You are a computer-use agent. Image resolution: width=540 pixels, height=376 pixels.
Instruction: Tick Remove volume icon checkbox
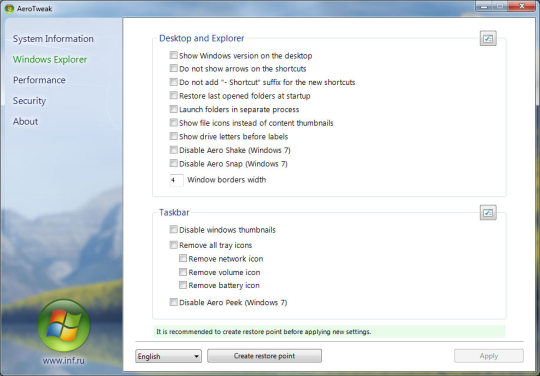tap(183, 272)
